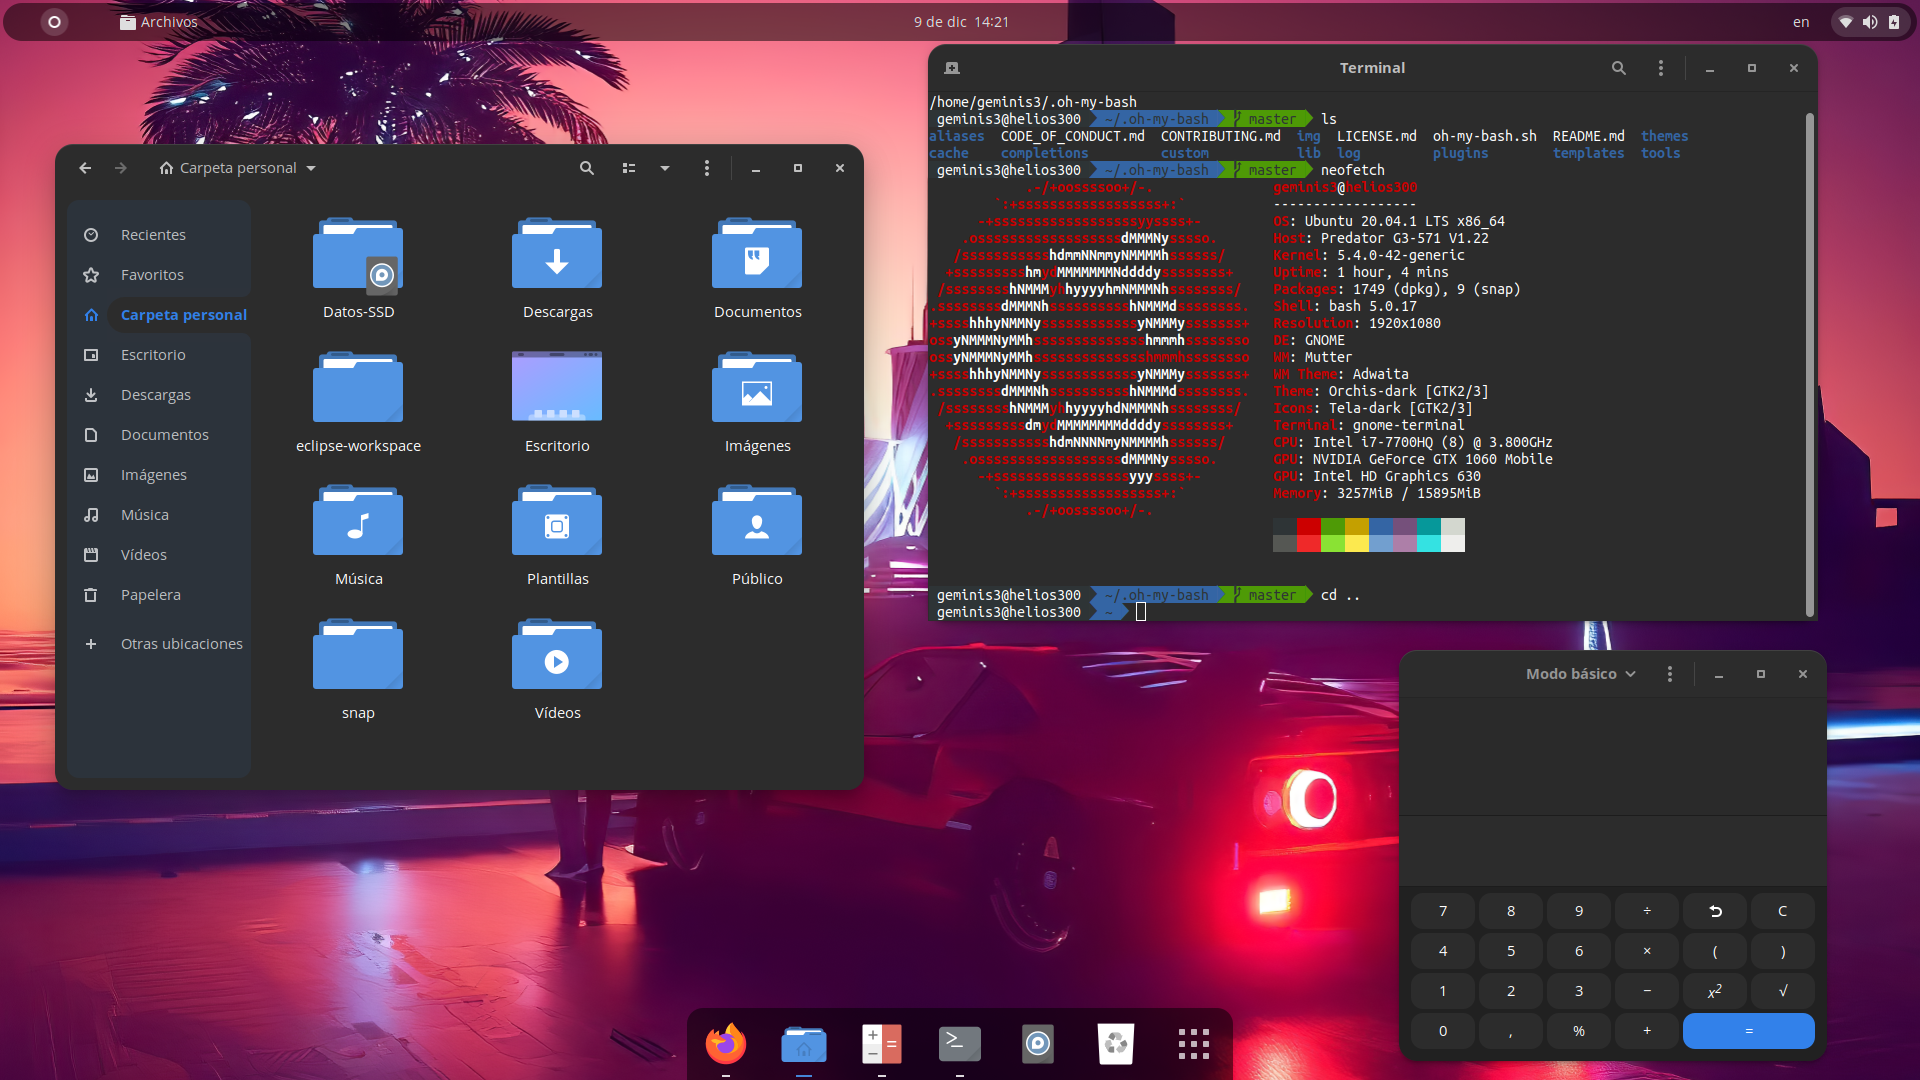1920x1080 pixels.
Task: Open the Descargas folder thumbnail
Action: [557, 255]
